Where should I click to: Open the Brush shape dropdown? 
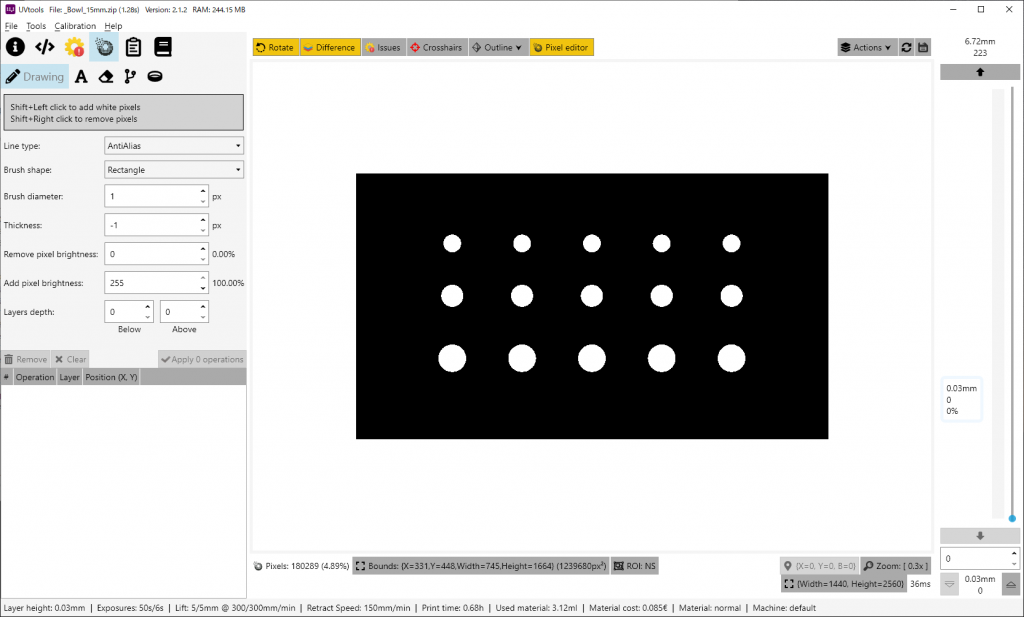pyautogui.click(x=174, y=170)
